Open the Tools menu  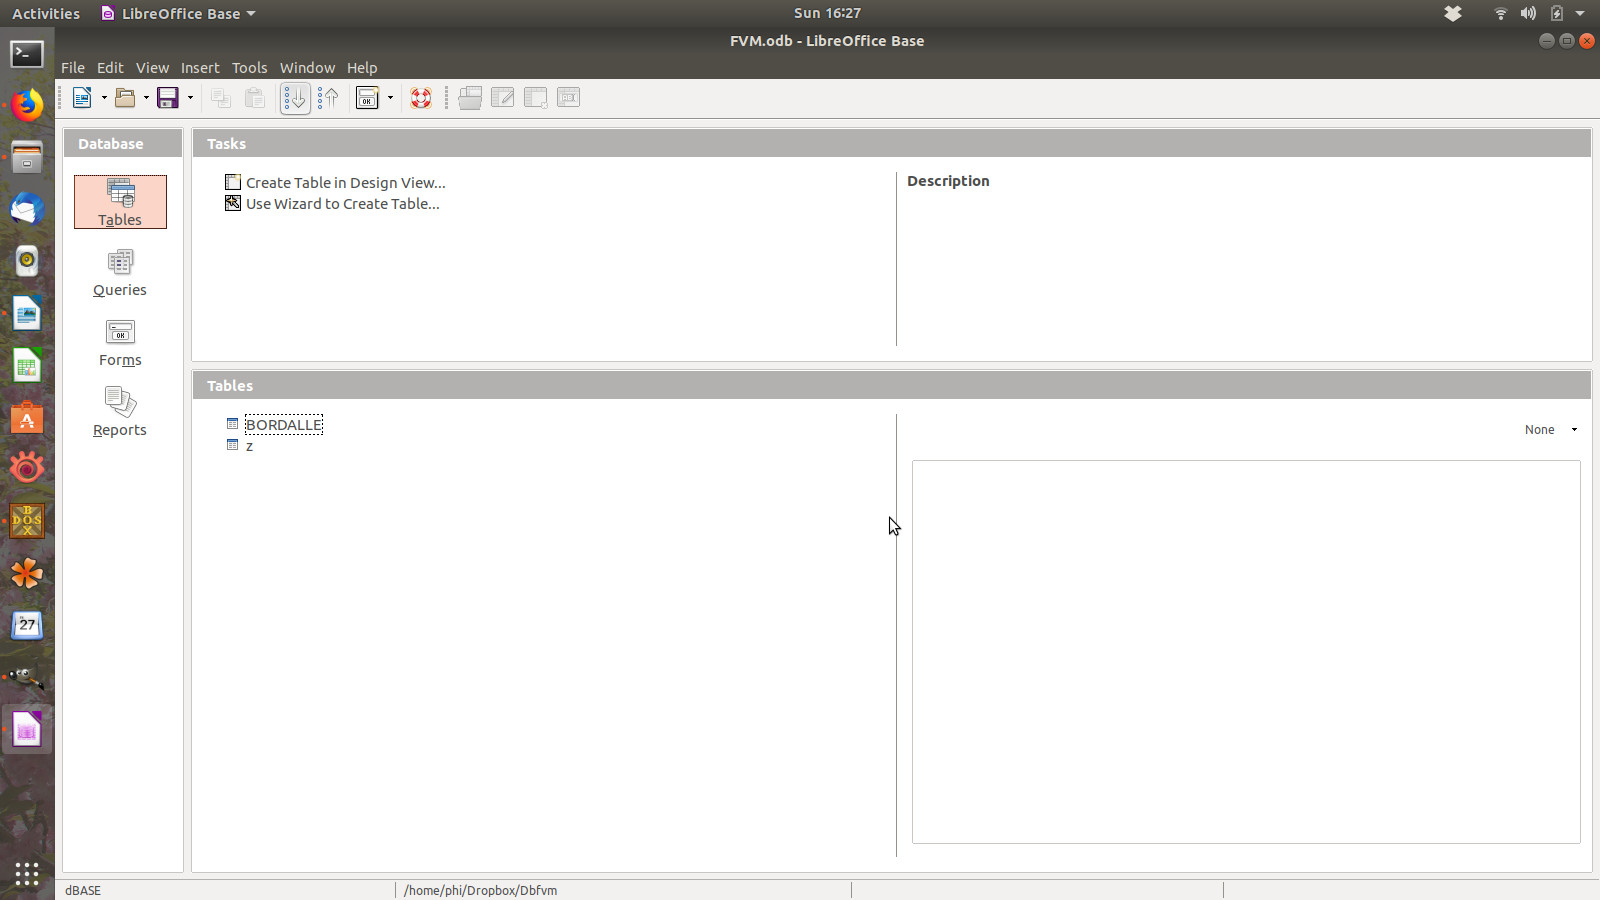(x=249, y=67)
